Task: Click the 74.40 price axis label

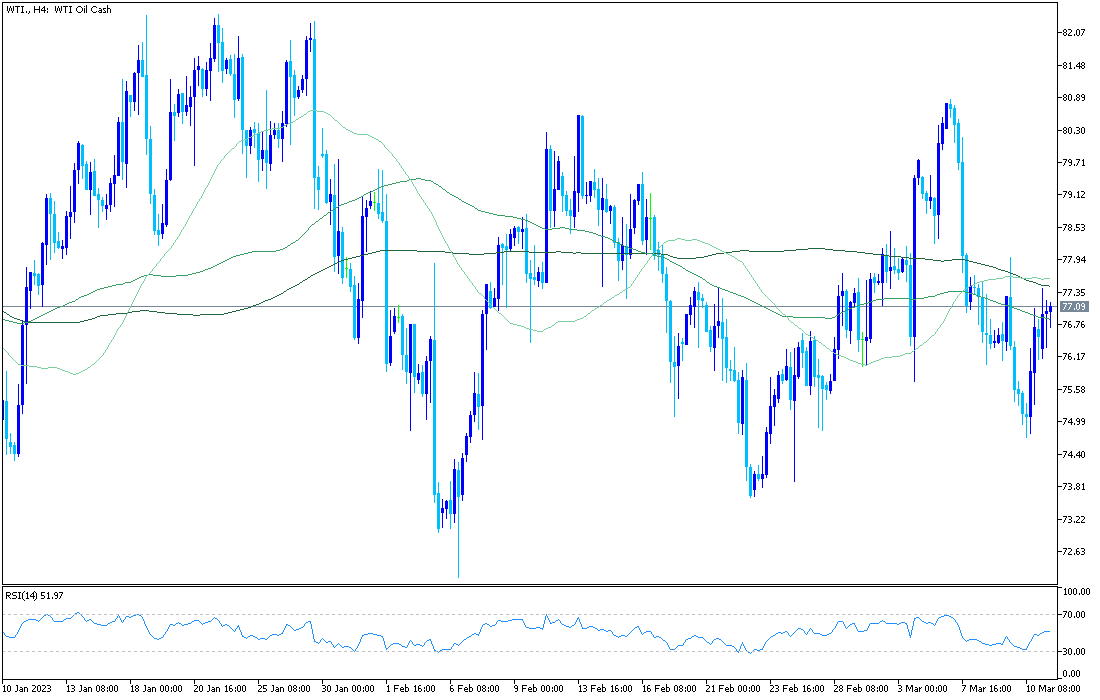Action: (x=1074, y=455)
